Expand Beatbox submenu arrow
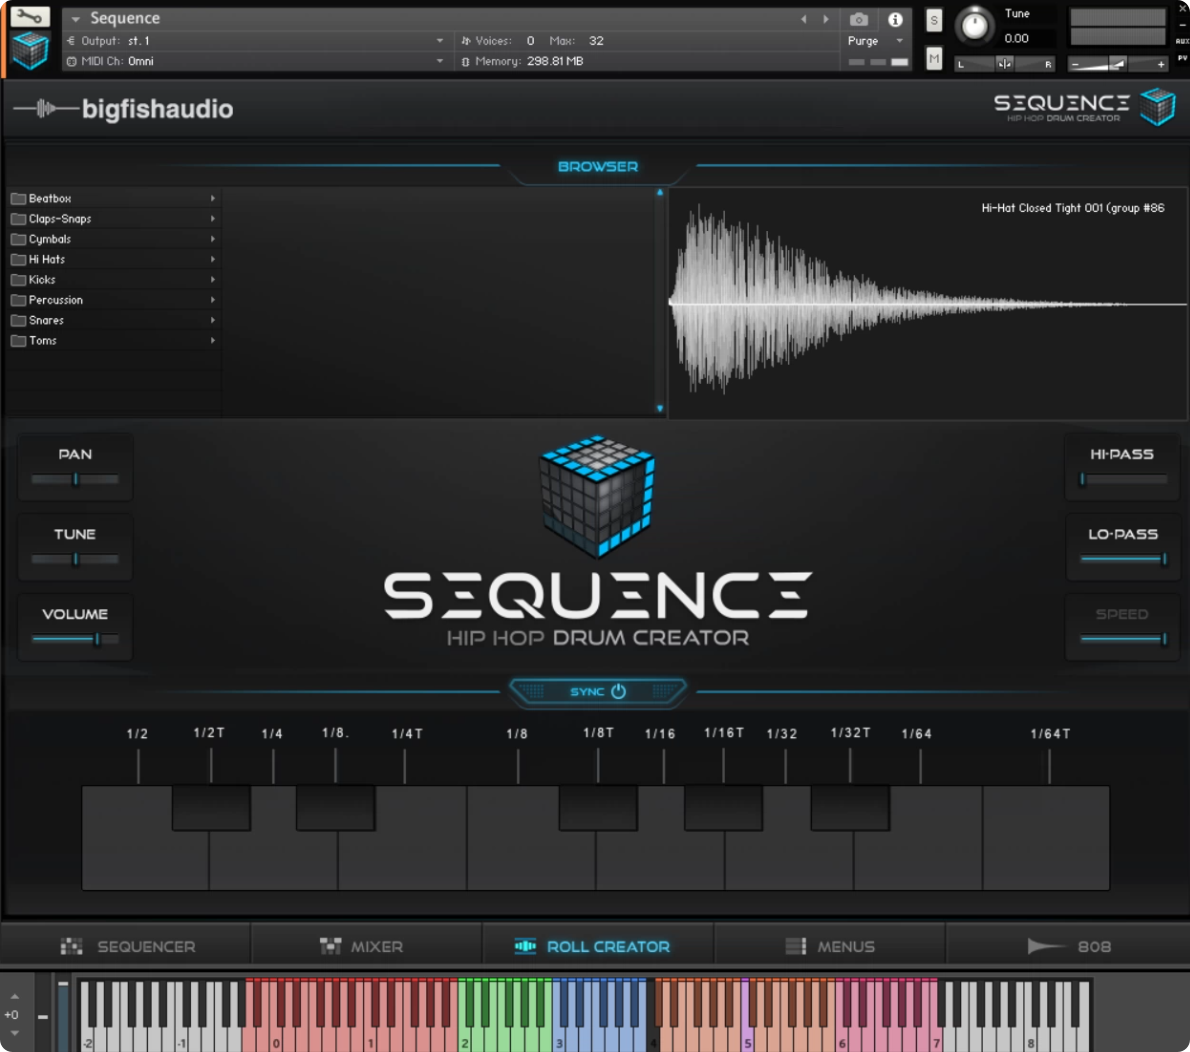1190x1052 pixels. pyautogui.click(x=212, y=198)
